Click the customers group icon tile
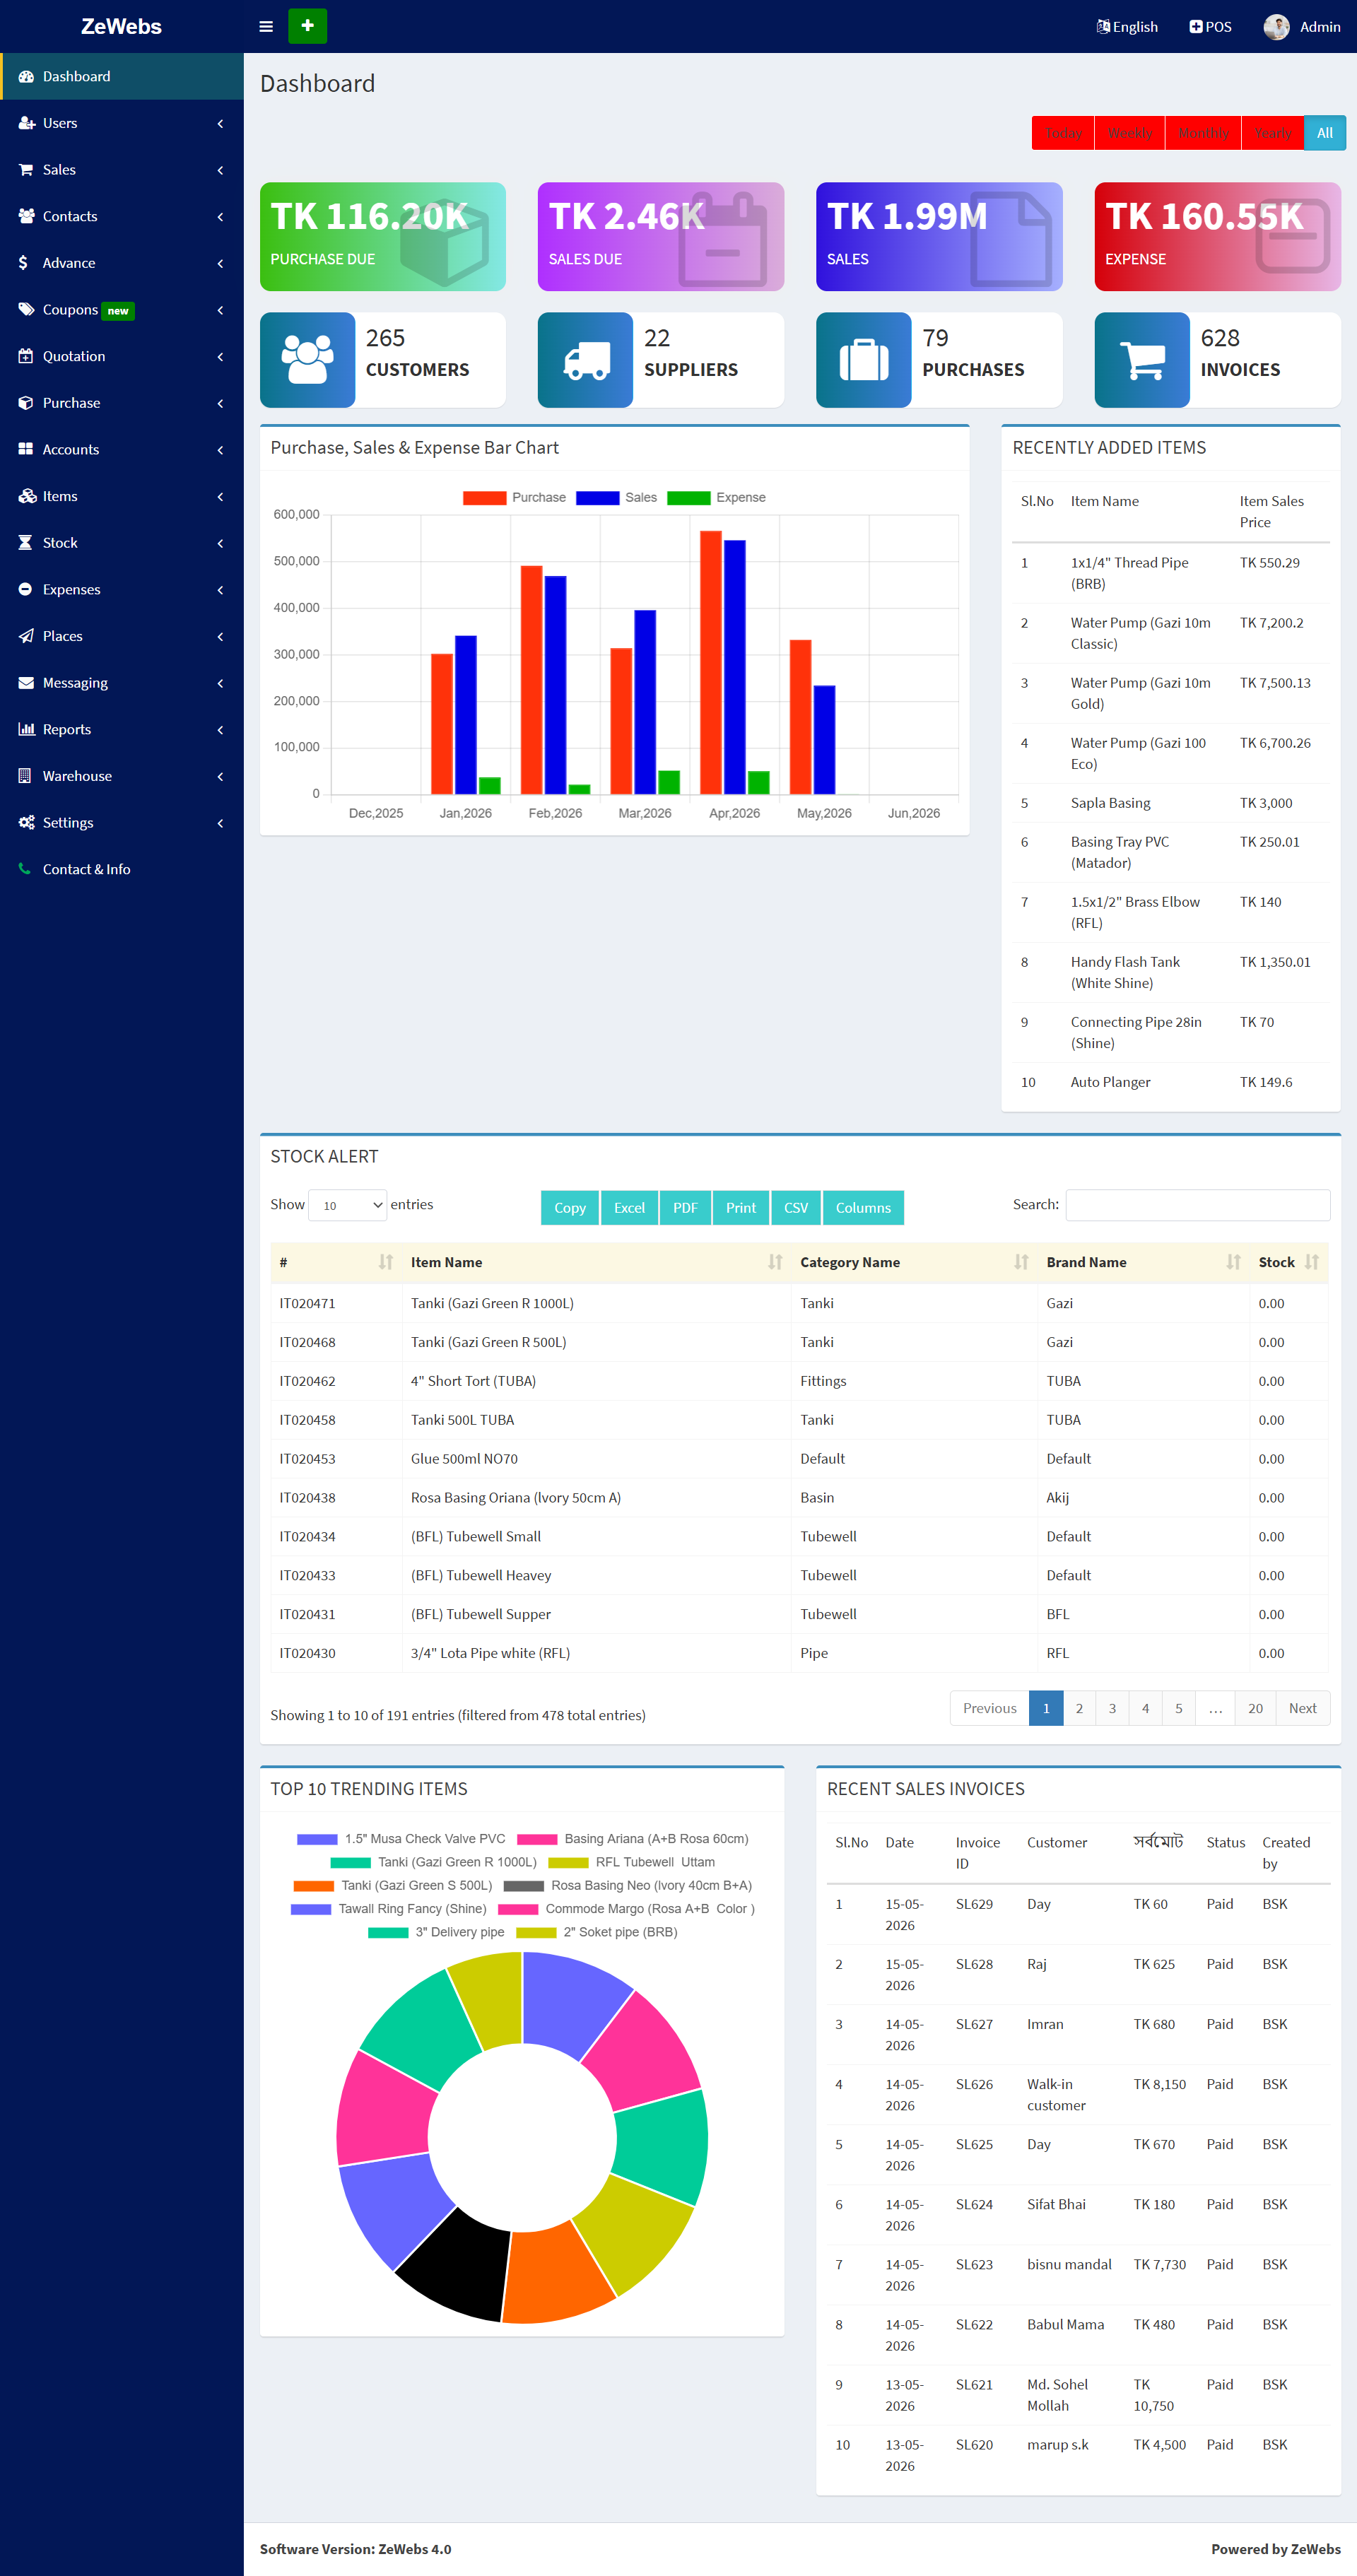1357x2576 pixels. [307, 360]
